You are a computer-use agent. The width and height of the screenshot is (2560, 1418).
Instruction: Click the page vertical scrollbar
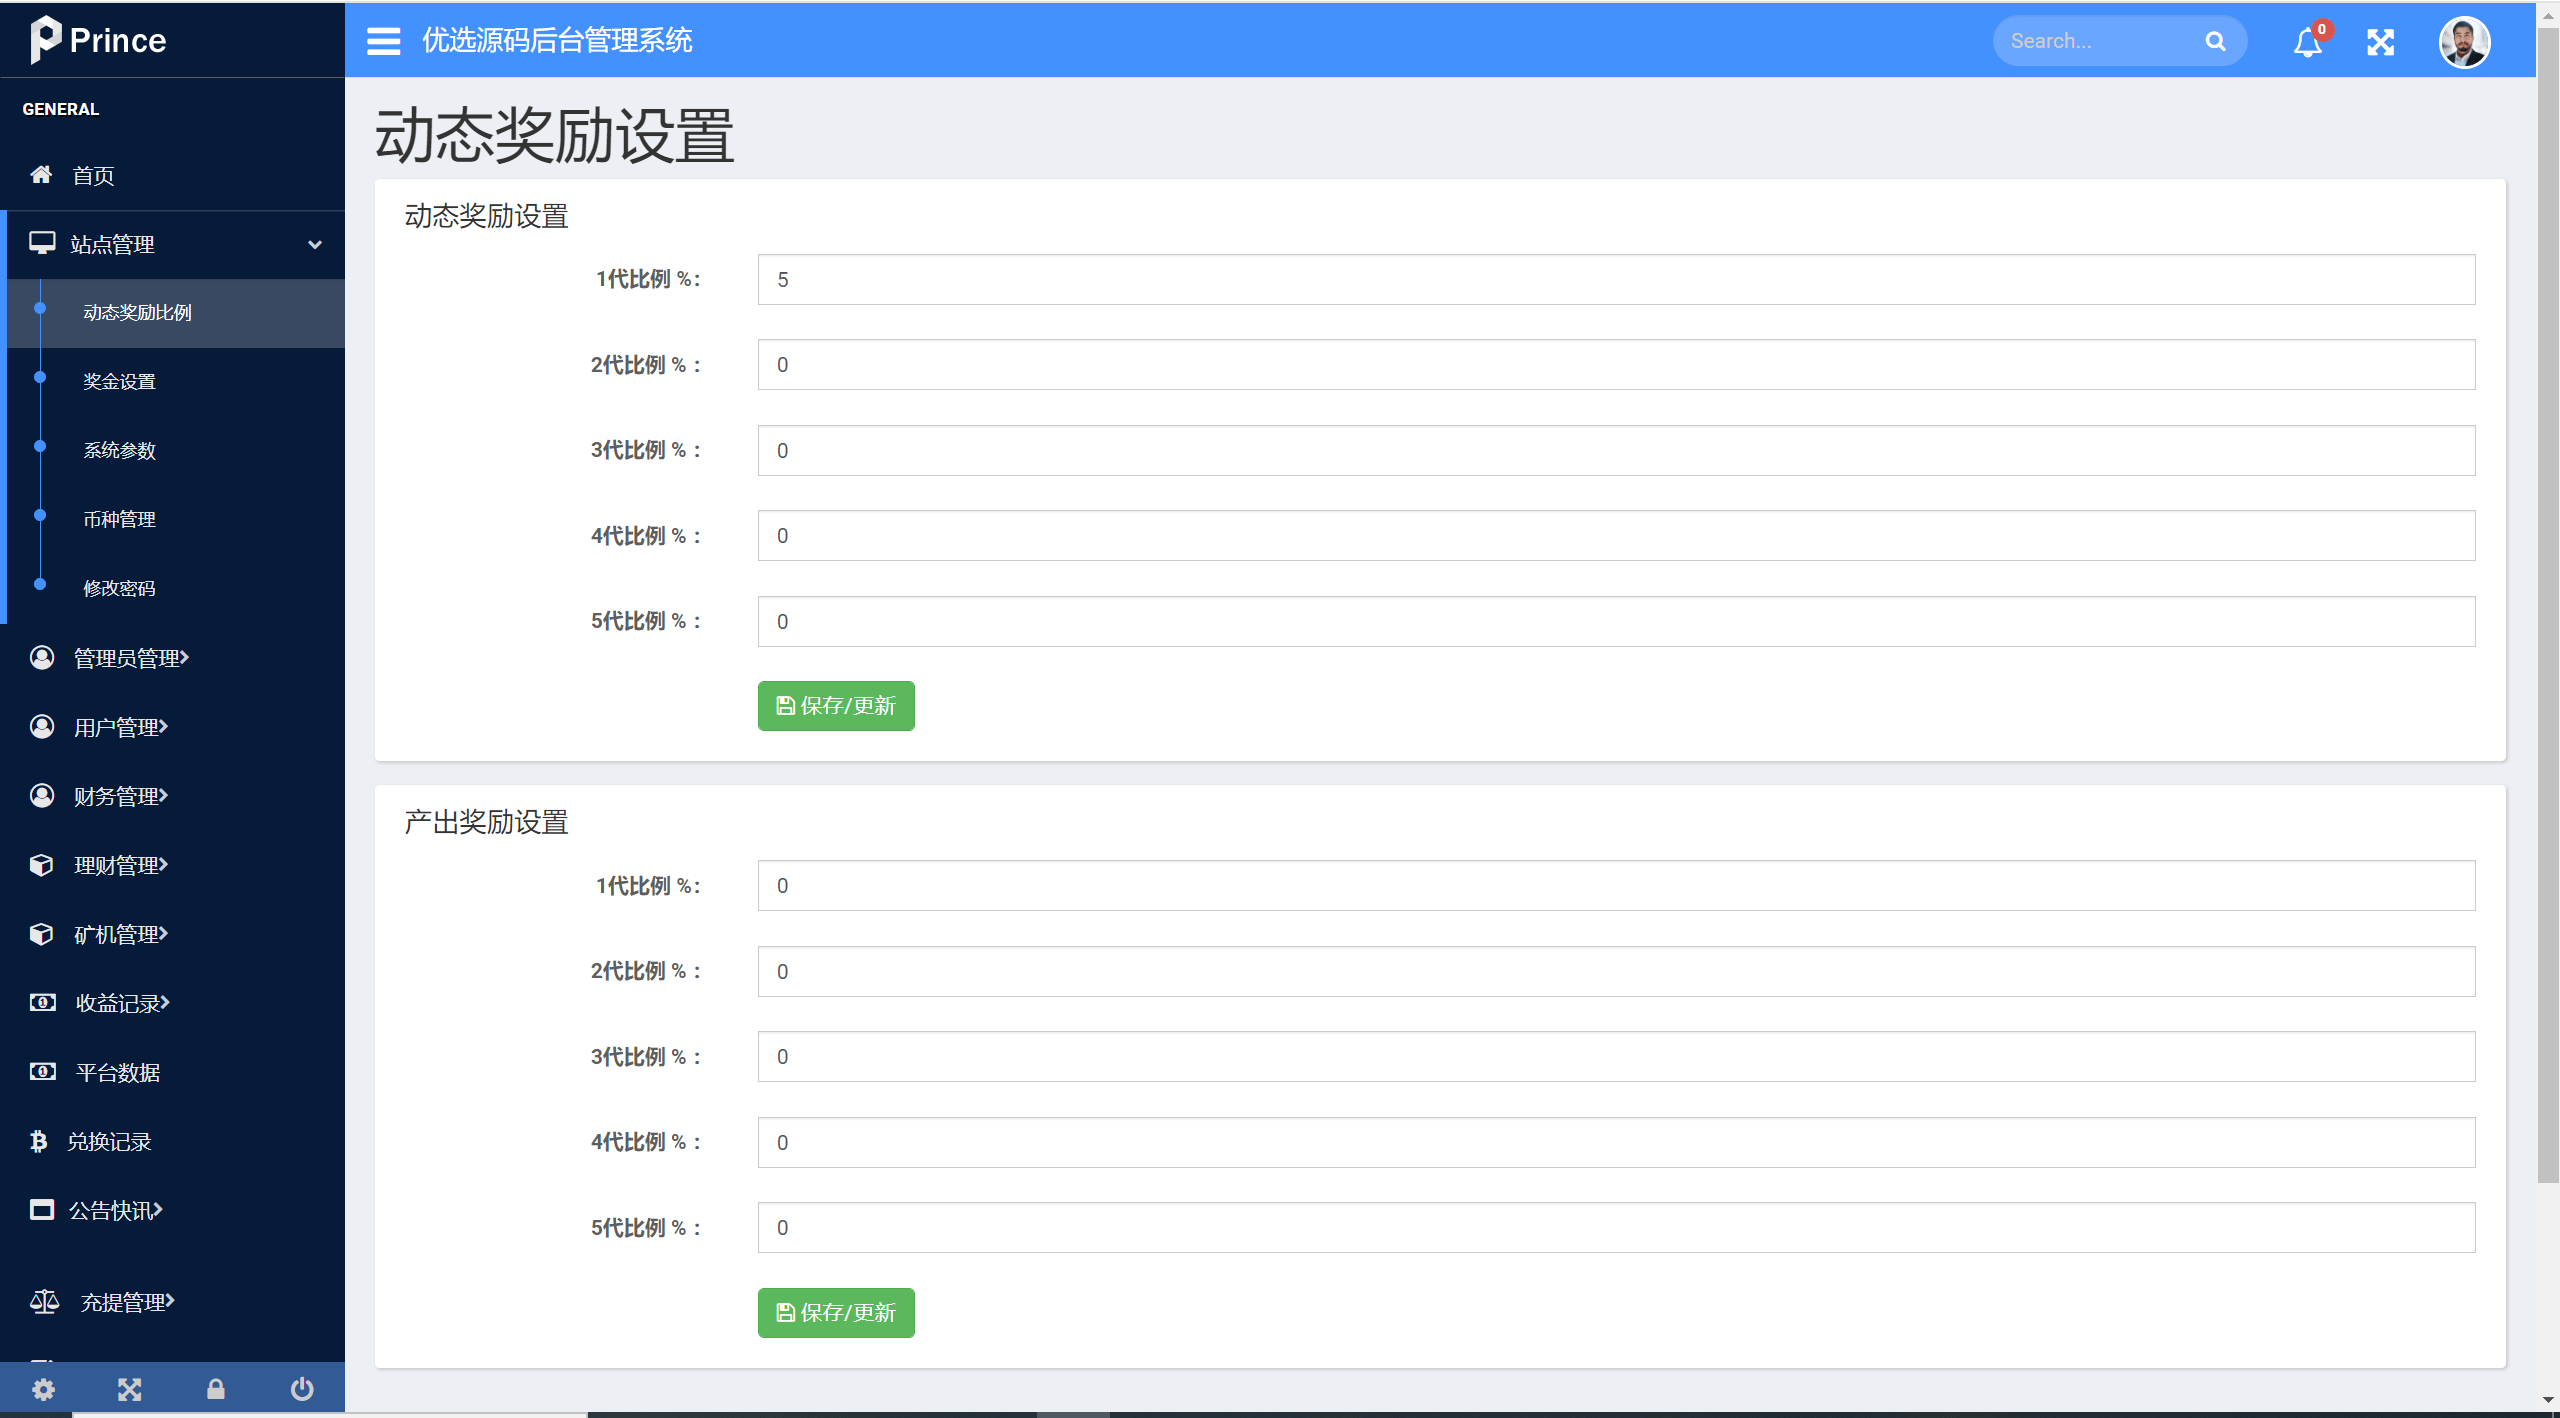[2547, 600]
